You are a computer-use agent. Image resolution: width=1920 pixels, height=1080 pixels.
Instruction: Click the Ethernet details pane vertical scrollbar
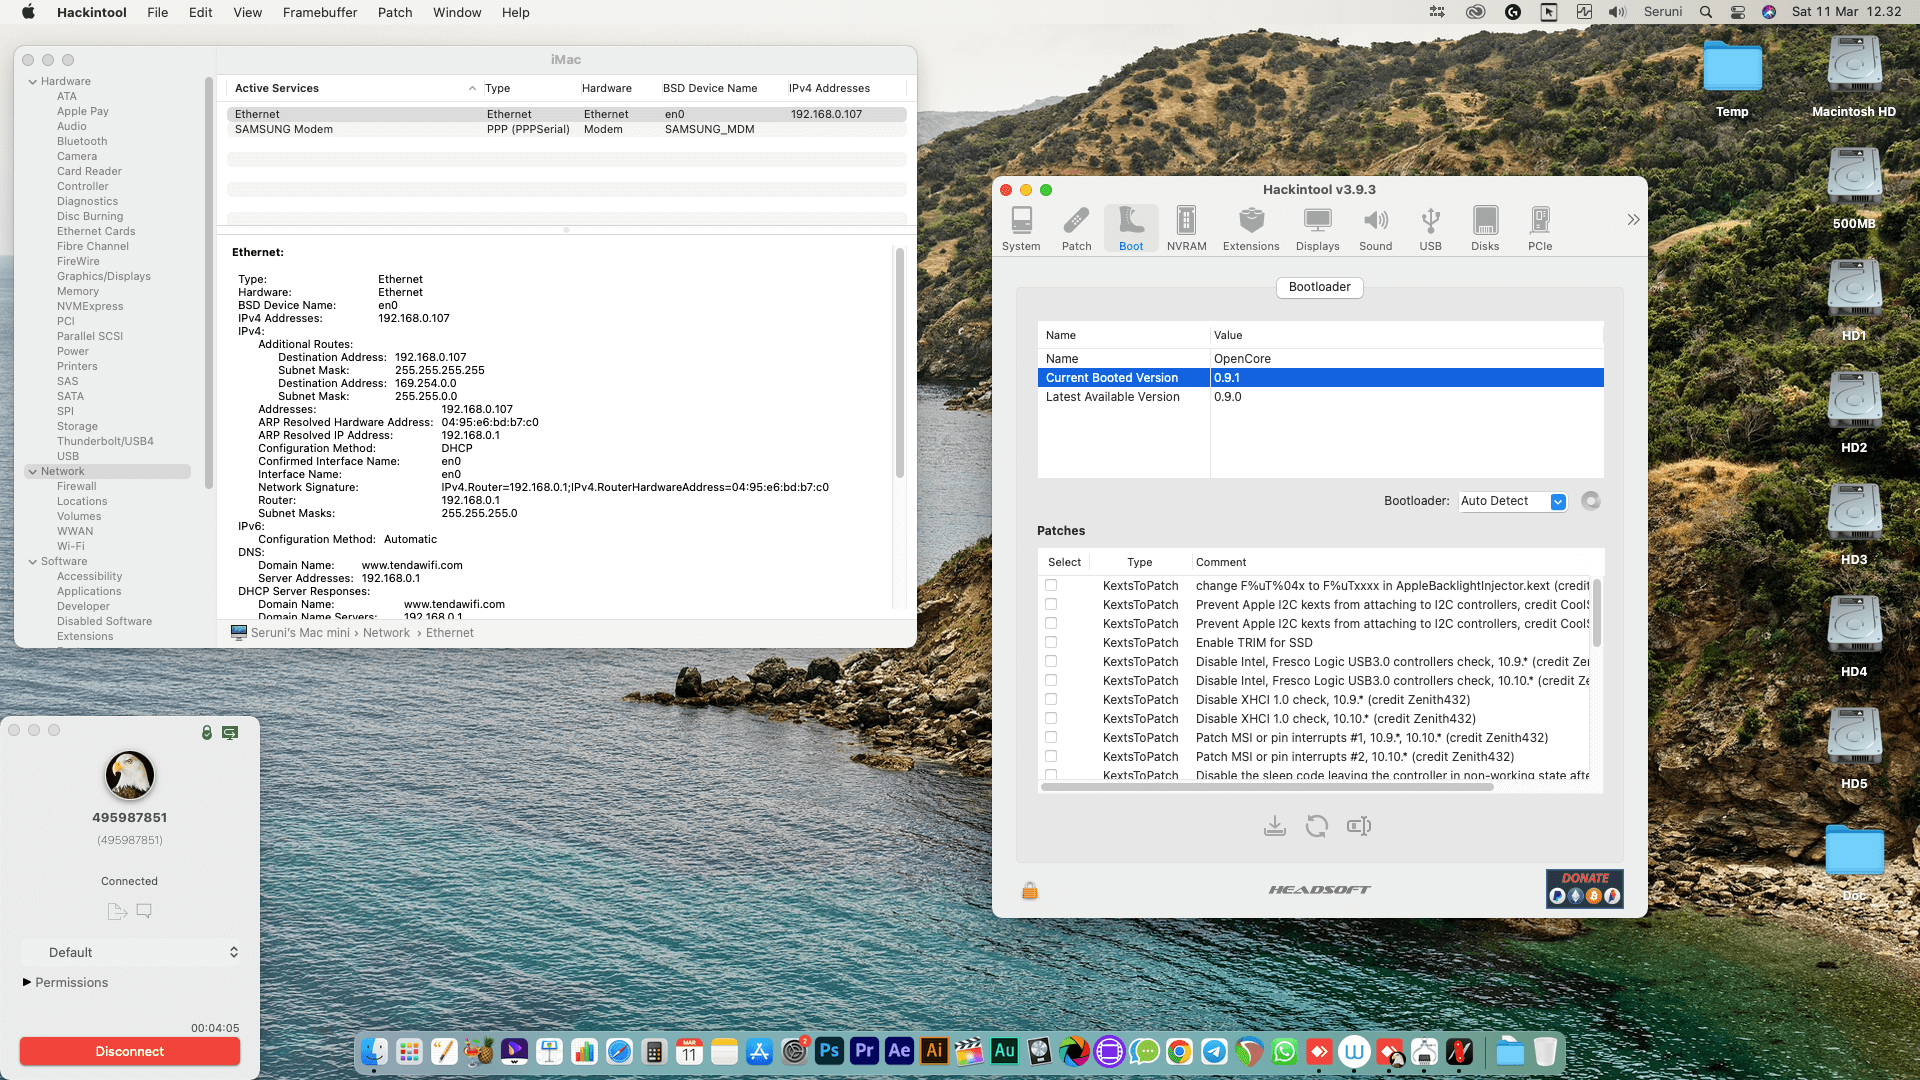point(900,362)
